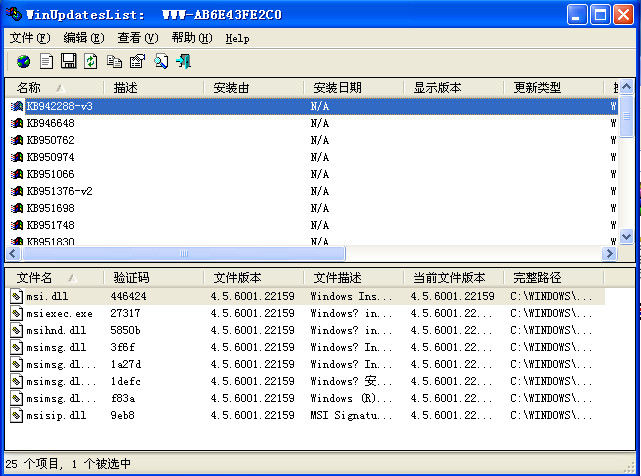Sort by 更新类型 column header
This screenshot has height=476, width=641.
coord(553,88)
